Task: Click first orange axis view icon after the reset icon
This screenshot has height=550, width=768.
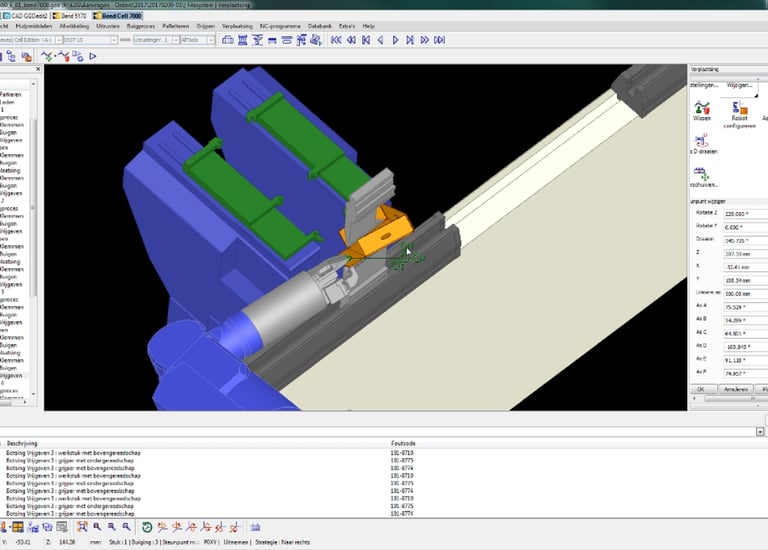Action: [x=162, y=527]
